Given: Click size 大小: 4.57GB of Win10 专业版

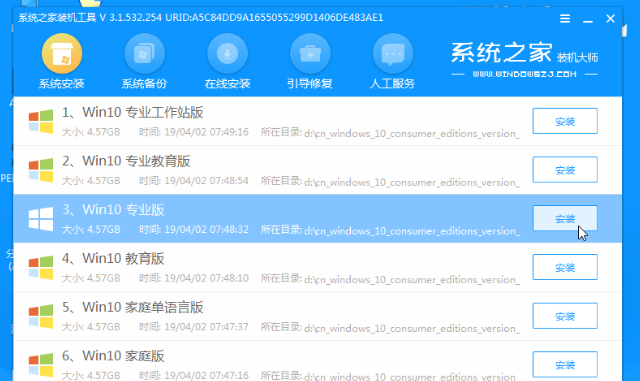Looking at the screenshot, I should click(91, 229).
